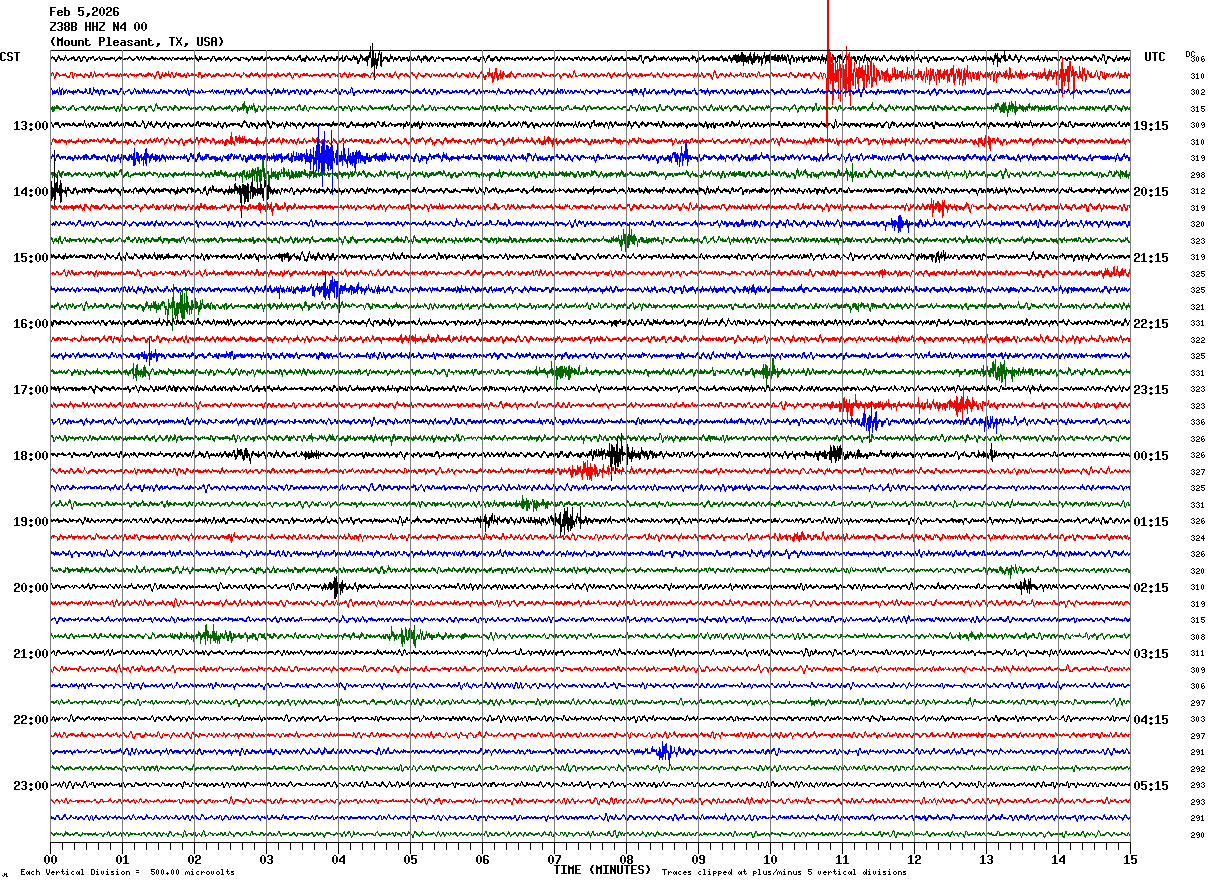
Task: Select the 16:00 CST row label
Action: pos(31,324)
